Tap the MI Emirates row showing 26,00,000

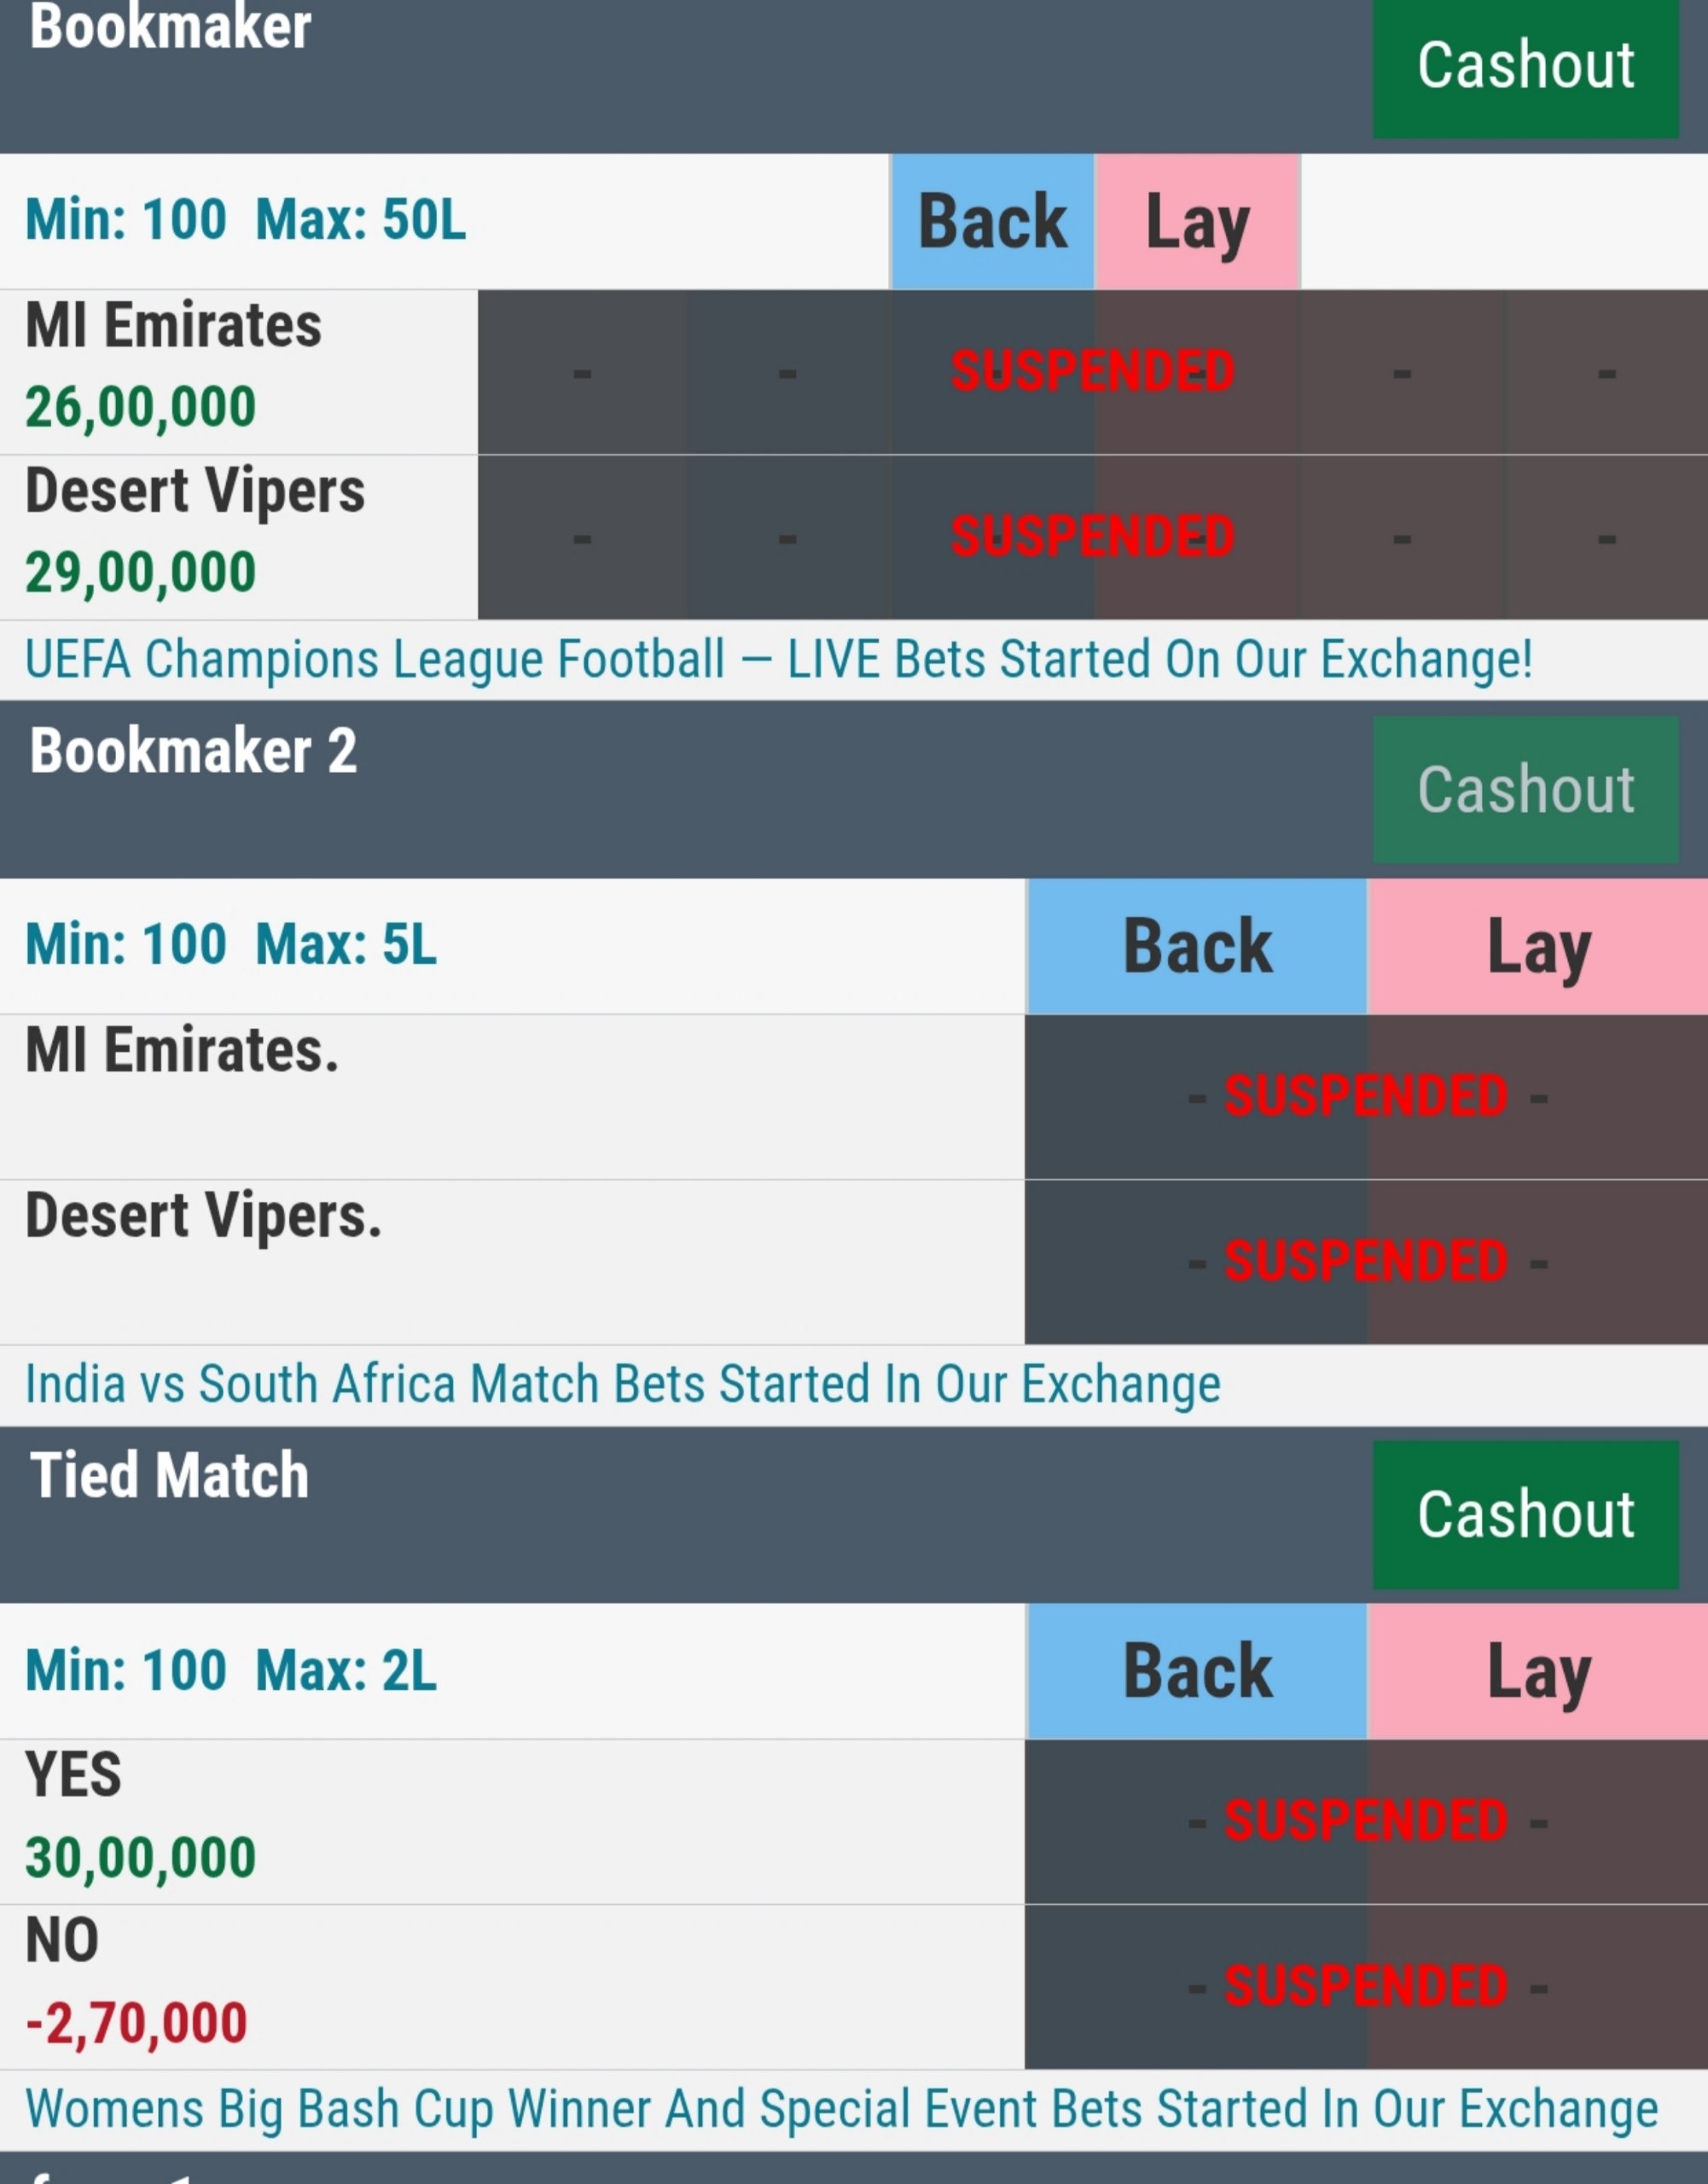[x=238, y=372]
